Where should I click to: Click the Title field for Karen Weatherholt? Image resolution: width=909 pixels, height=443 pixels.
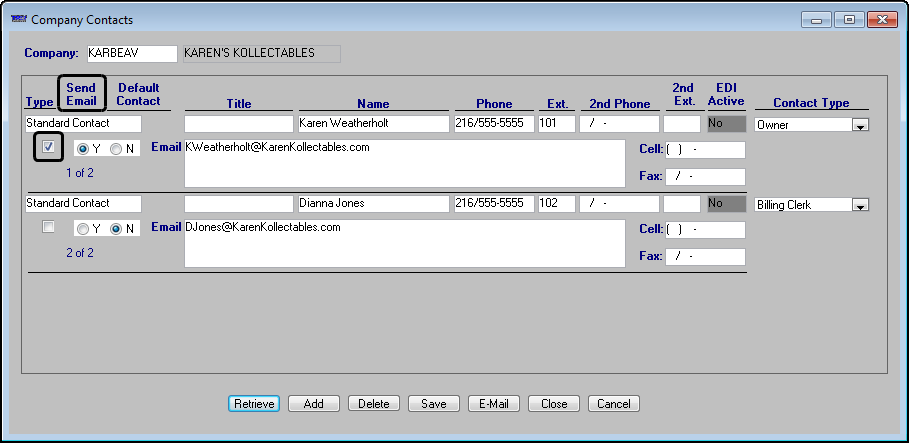[x=239, y=124]
